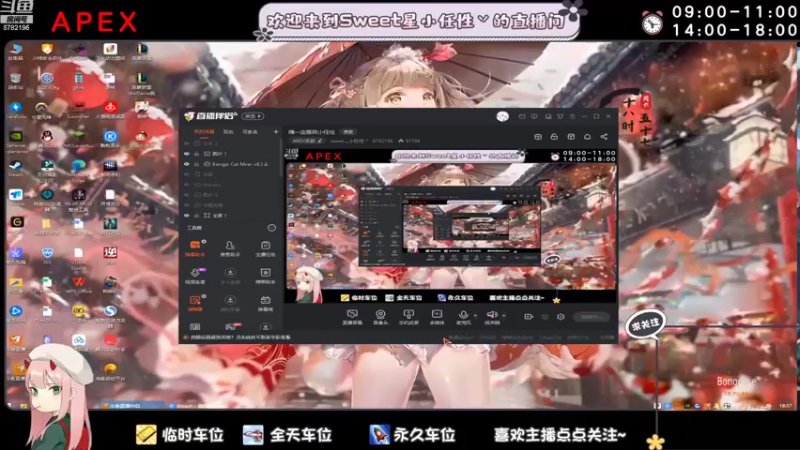Toggle lock on Bongo Cat Mver source
The width and height of the screenshot is (800, 450).
point(196,164)
